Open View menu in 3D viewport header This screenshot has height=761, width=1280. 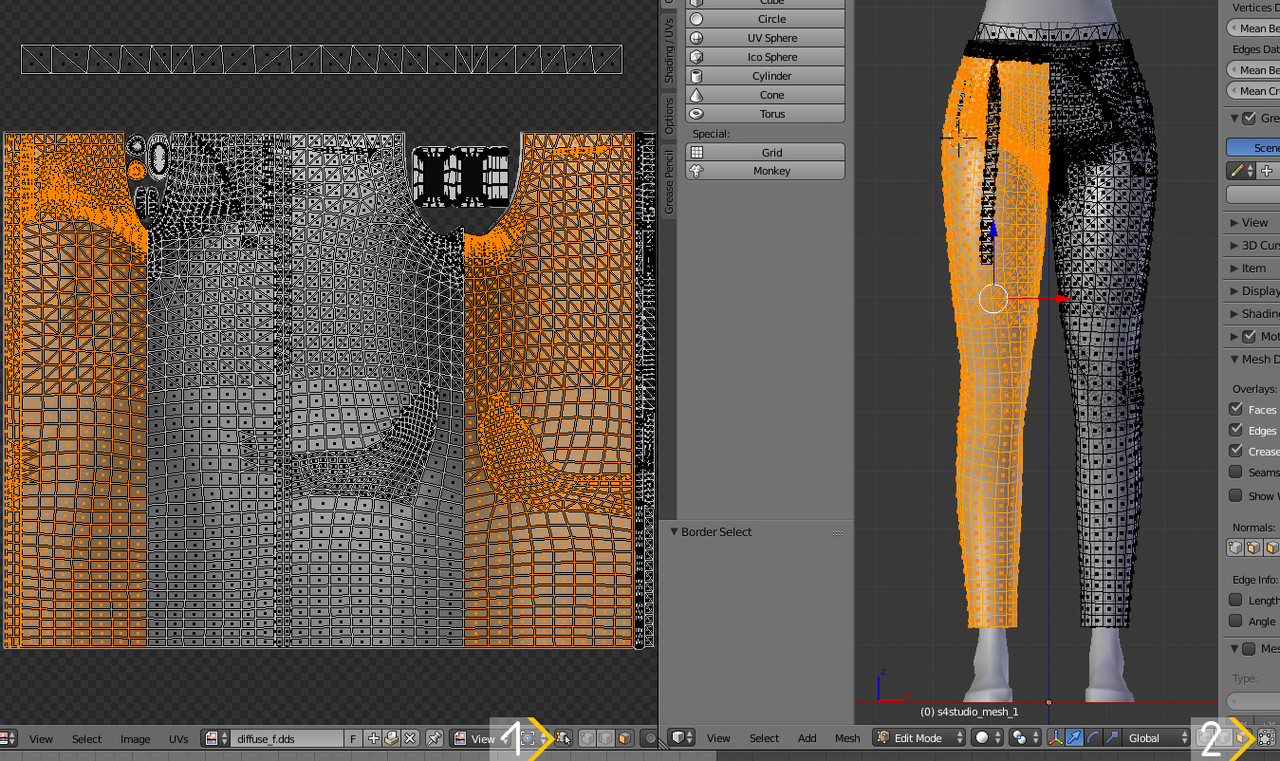719,738
